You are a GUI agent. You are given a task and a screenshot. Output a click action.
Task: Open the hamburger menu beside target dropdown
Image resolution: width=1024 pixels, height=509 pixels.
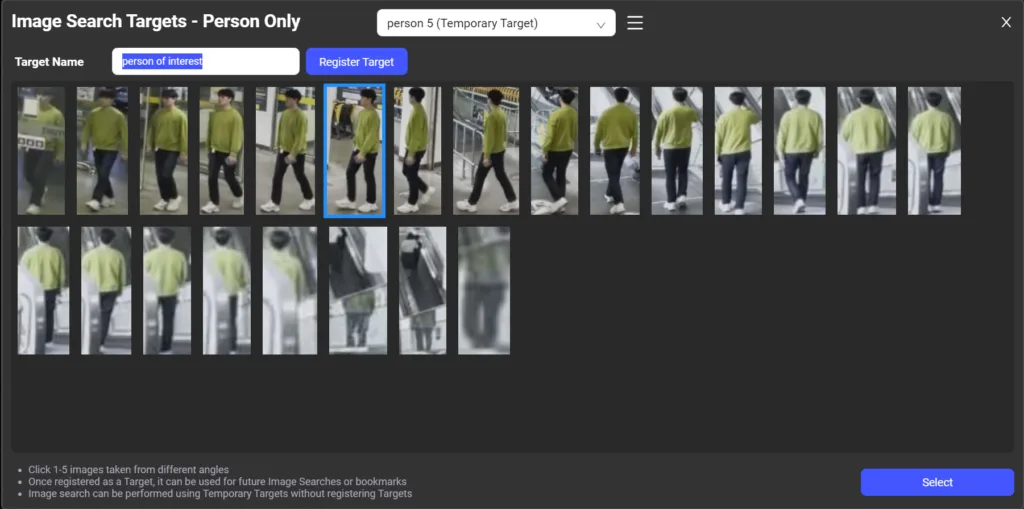pyautogui.click(x=635, y=23)
